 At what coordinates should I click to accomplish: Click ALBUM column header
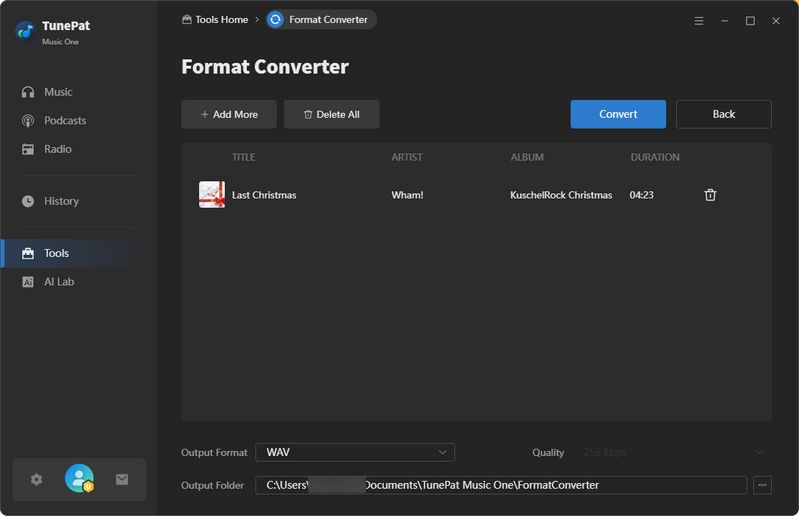(527, 157)
